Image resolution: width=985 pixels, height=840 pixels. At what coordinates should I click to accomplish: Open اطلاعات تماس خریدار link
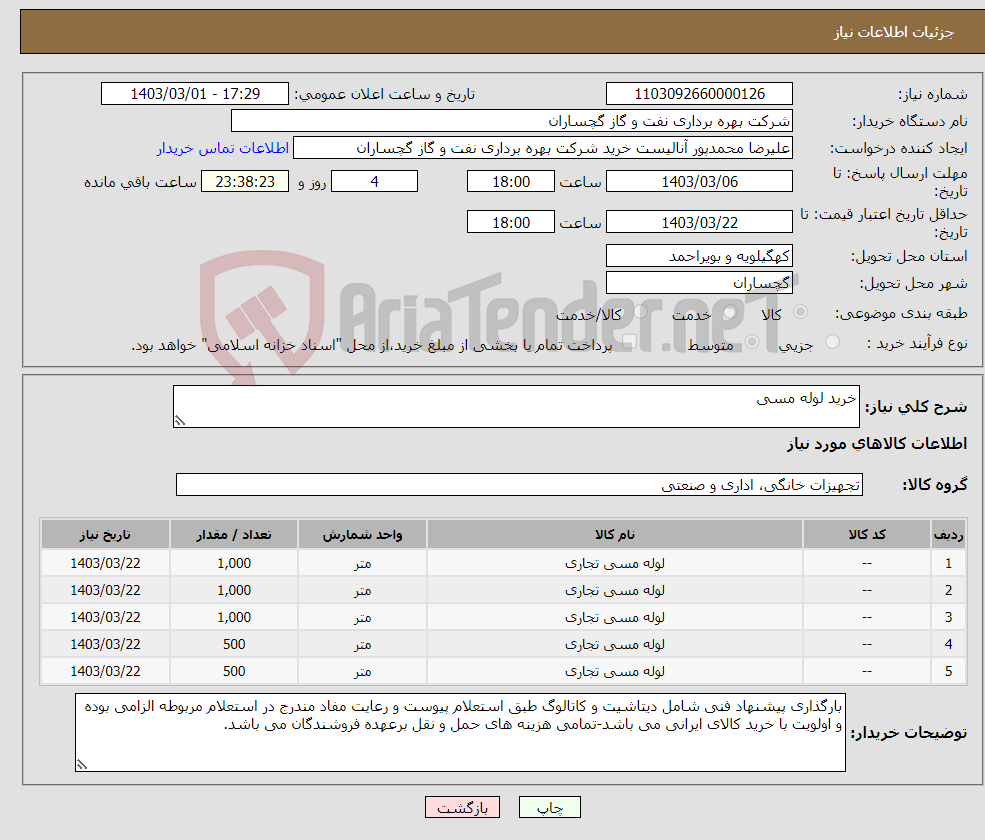tap(223, 148)
